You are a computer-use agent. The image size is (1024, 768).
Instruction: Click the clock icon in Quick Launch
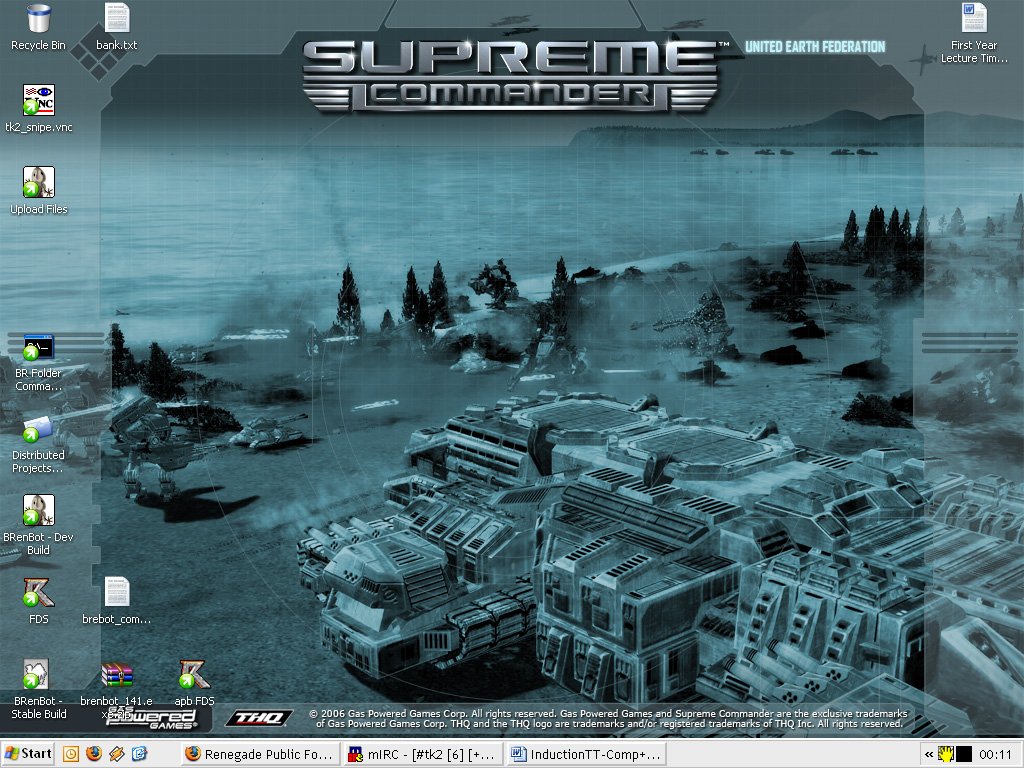[71, 754]
